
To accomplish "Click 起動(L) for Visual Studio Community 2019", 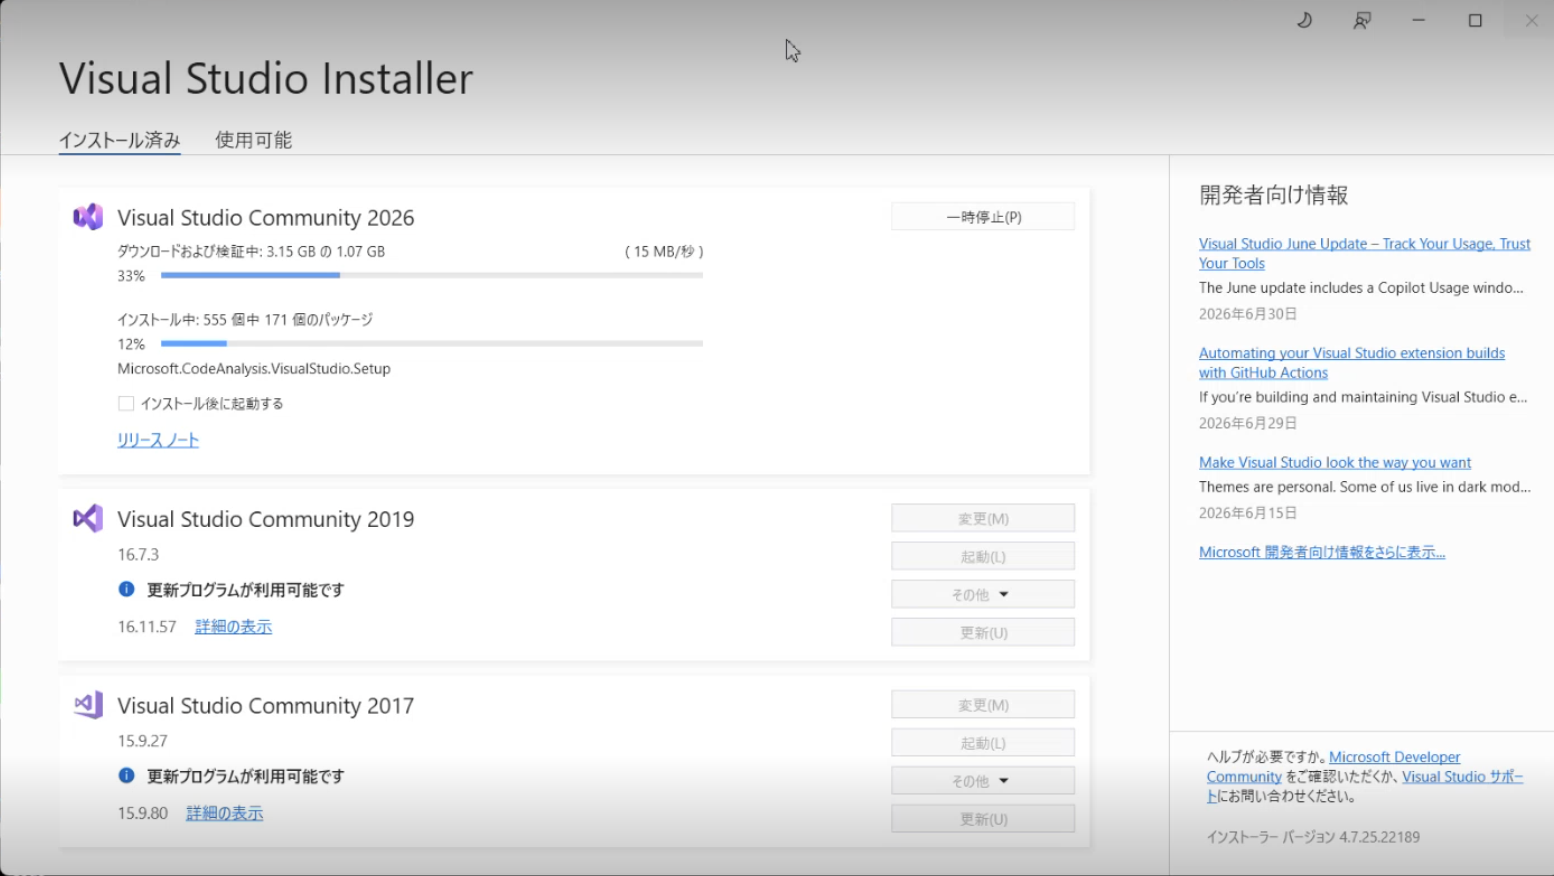I will click(x=983, y=556).
